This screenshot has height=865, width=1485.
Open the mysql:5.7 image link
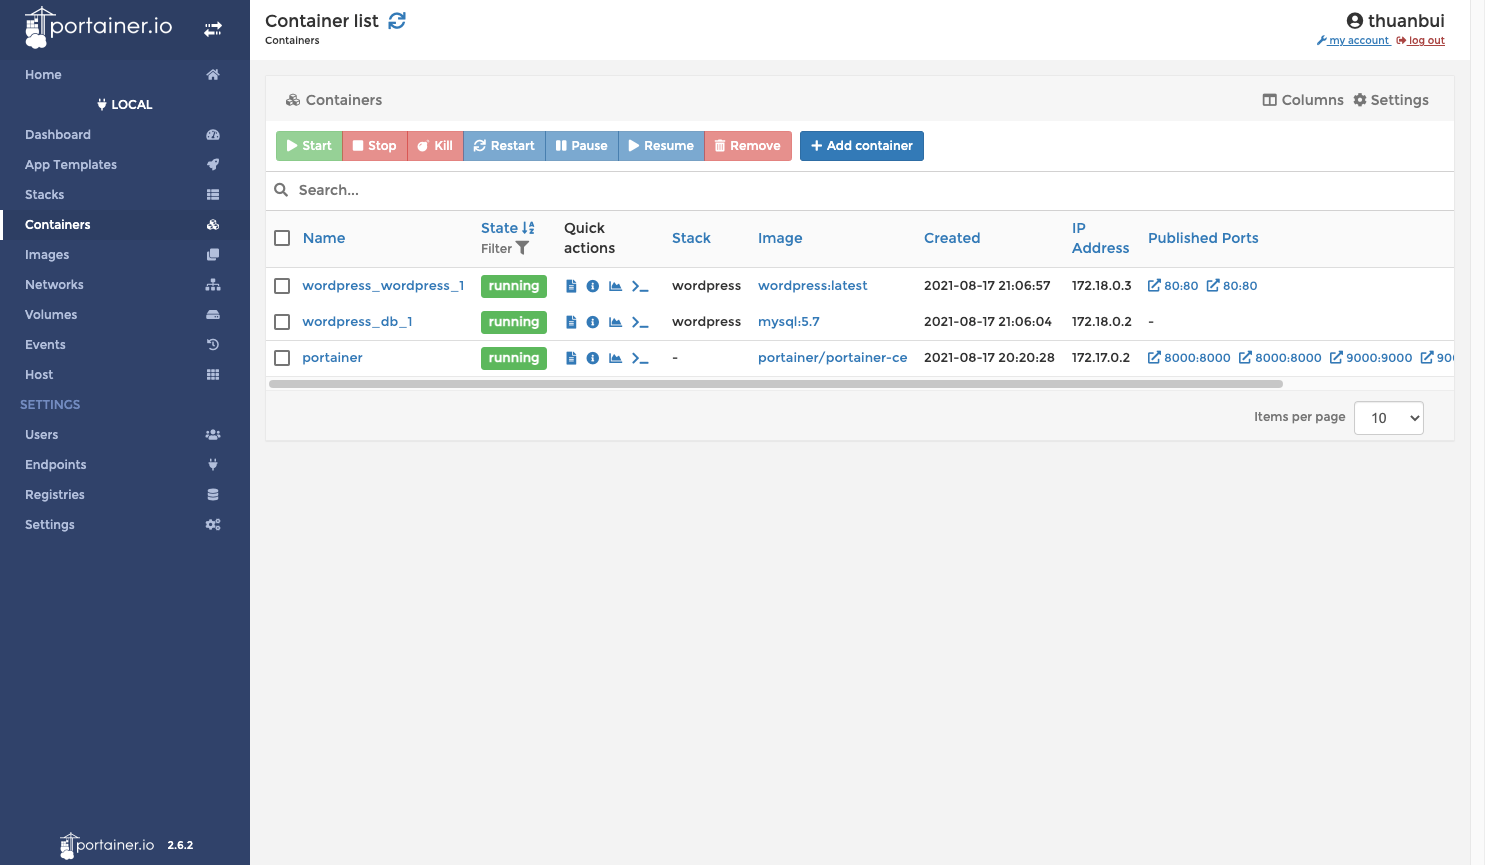789,322
